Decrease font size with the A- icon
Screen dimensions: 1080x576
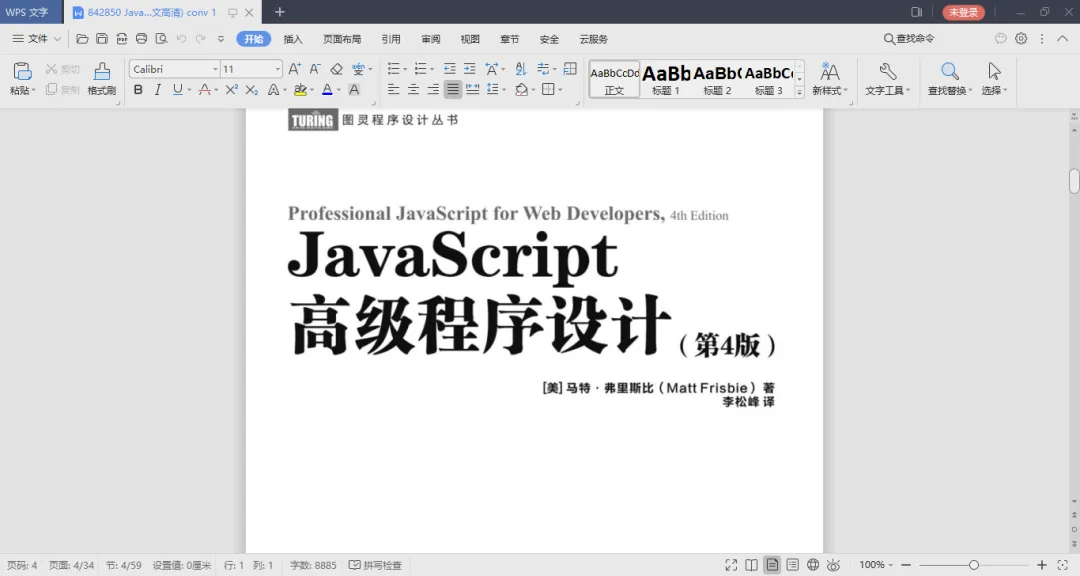click(315, 69)
